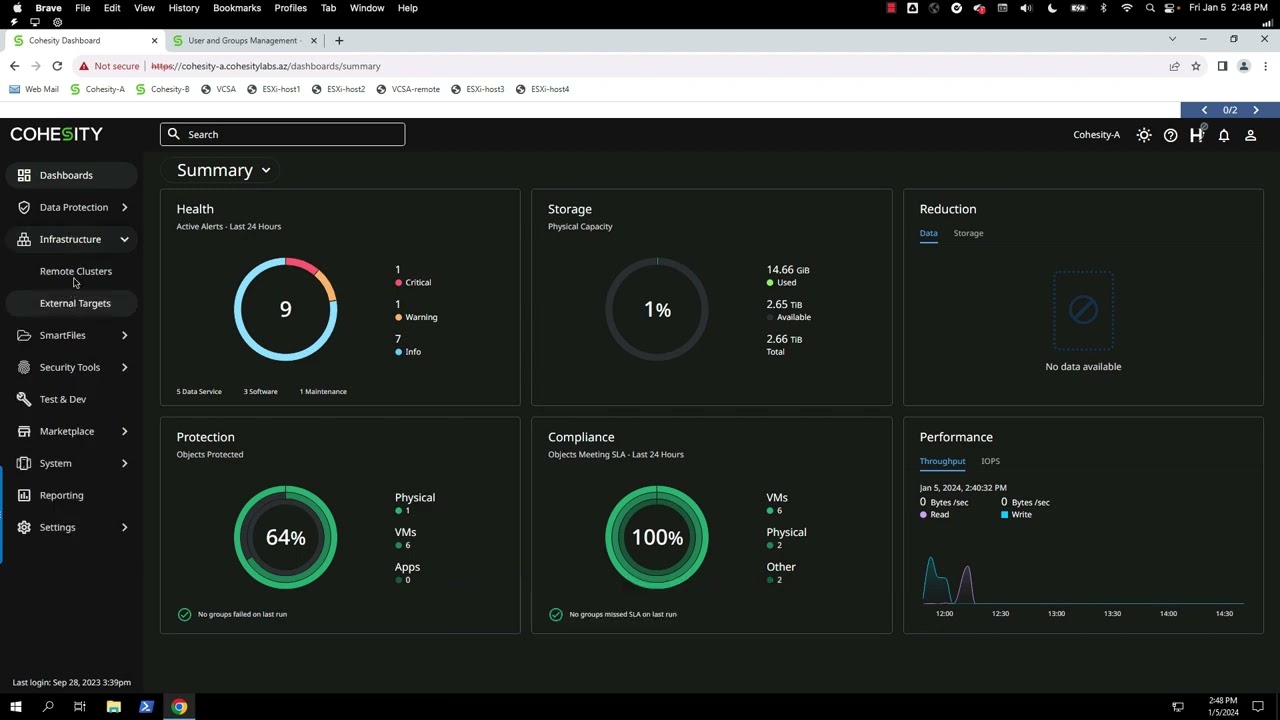
Task: Click the Security Tools fingerprint icon
Action: [24, 367]
